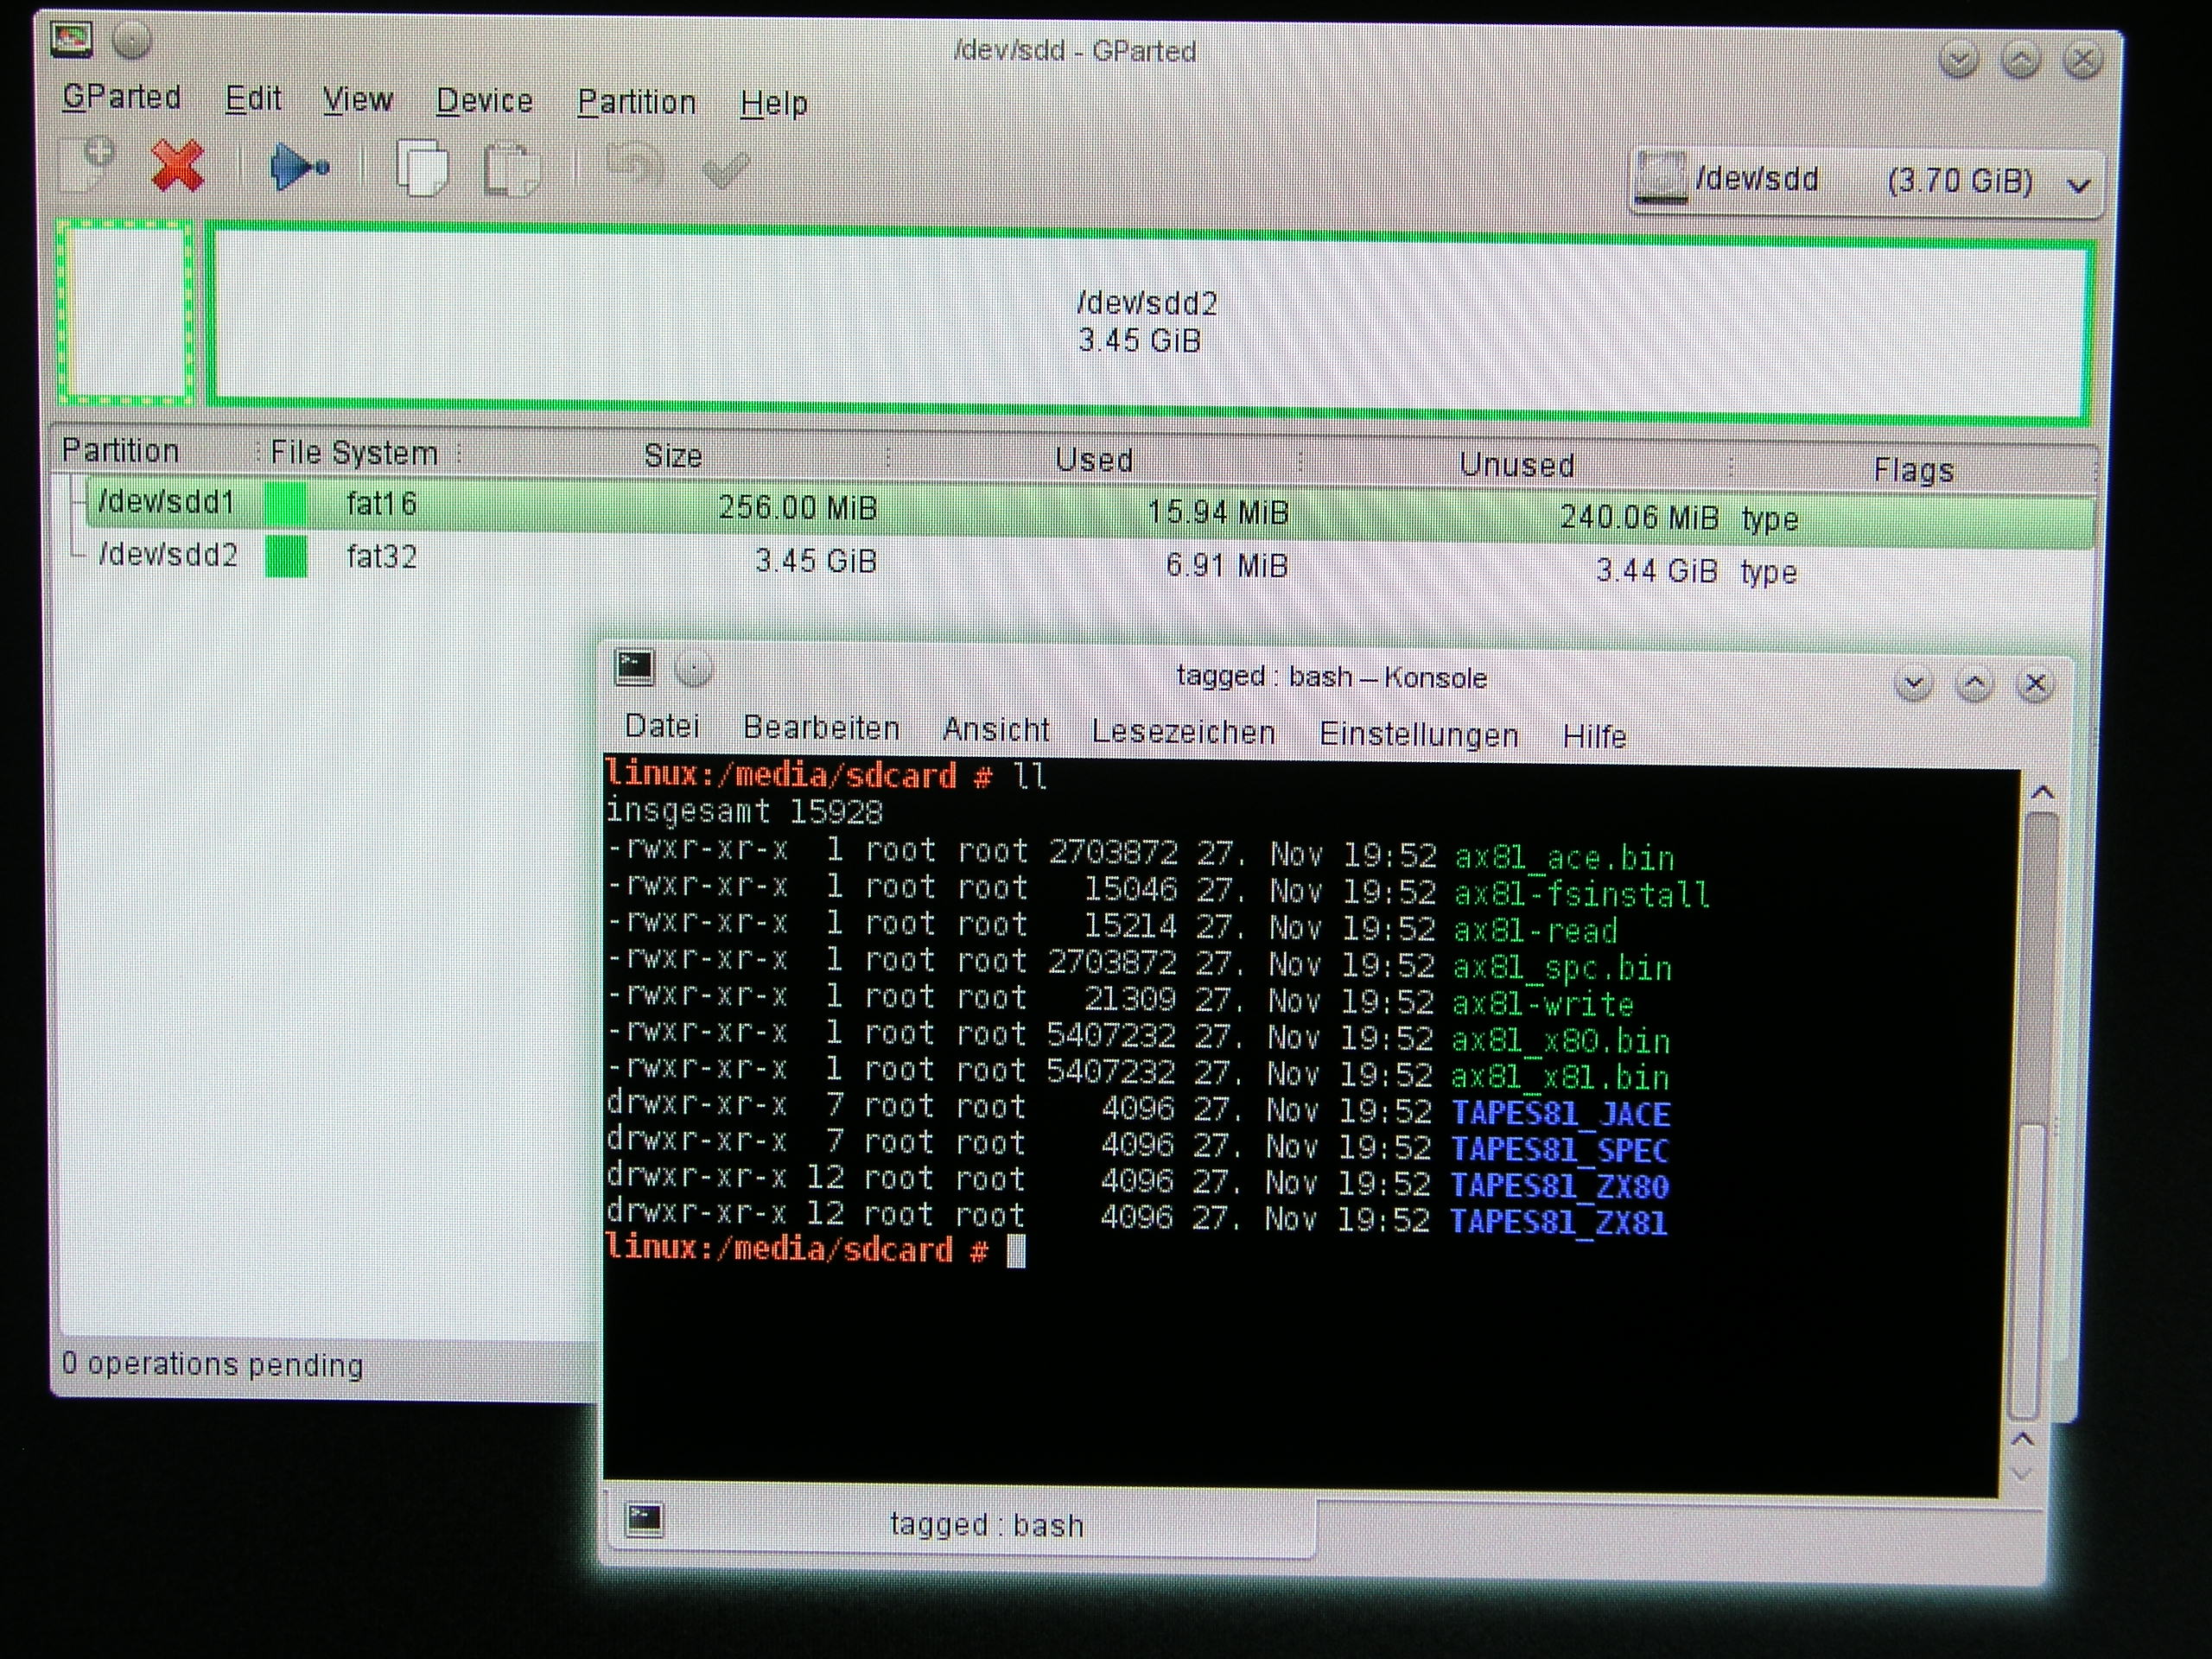Click the Konsole window terminal icon

point(634,667)
